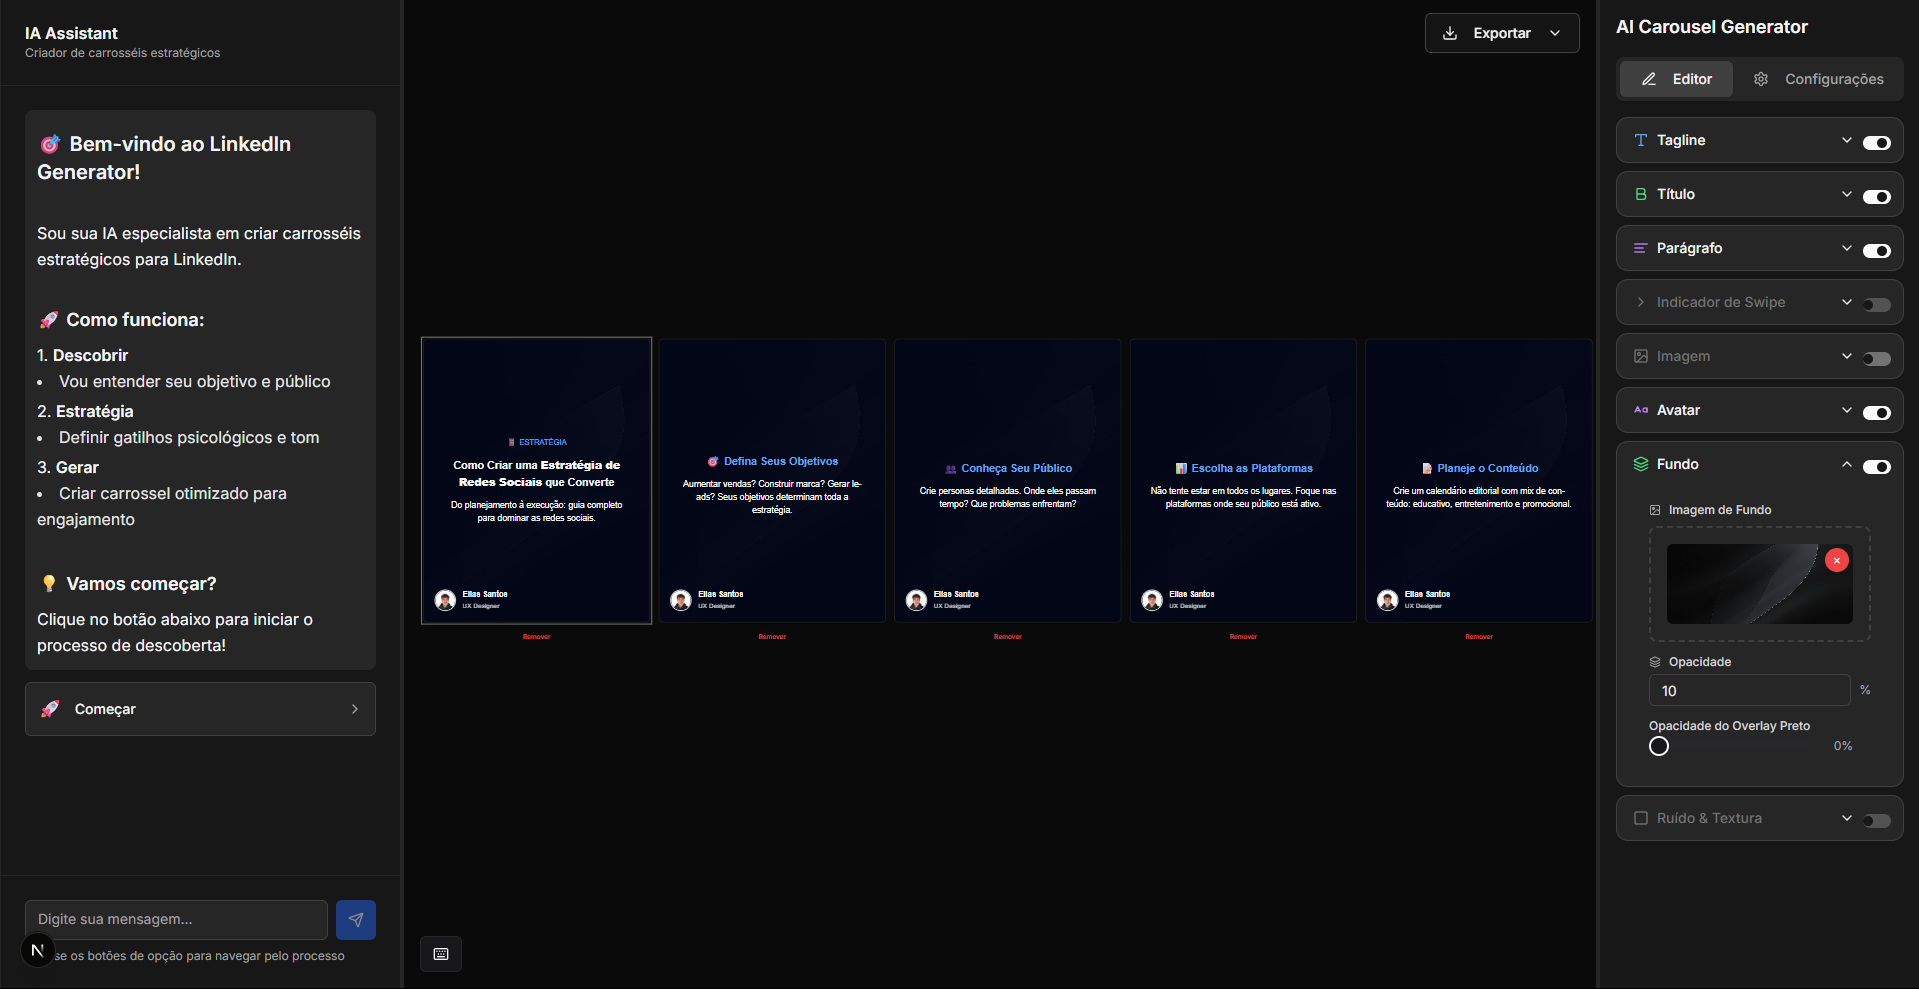Expand the Título section chevron

1846,194
